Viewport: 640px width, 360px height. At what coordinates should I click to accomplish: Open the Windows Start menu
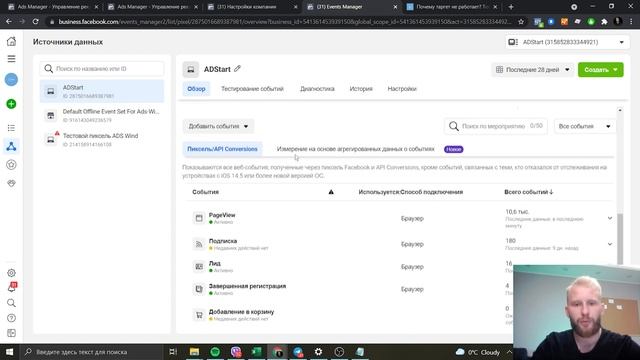tap(9, 351)
